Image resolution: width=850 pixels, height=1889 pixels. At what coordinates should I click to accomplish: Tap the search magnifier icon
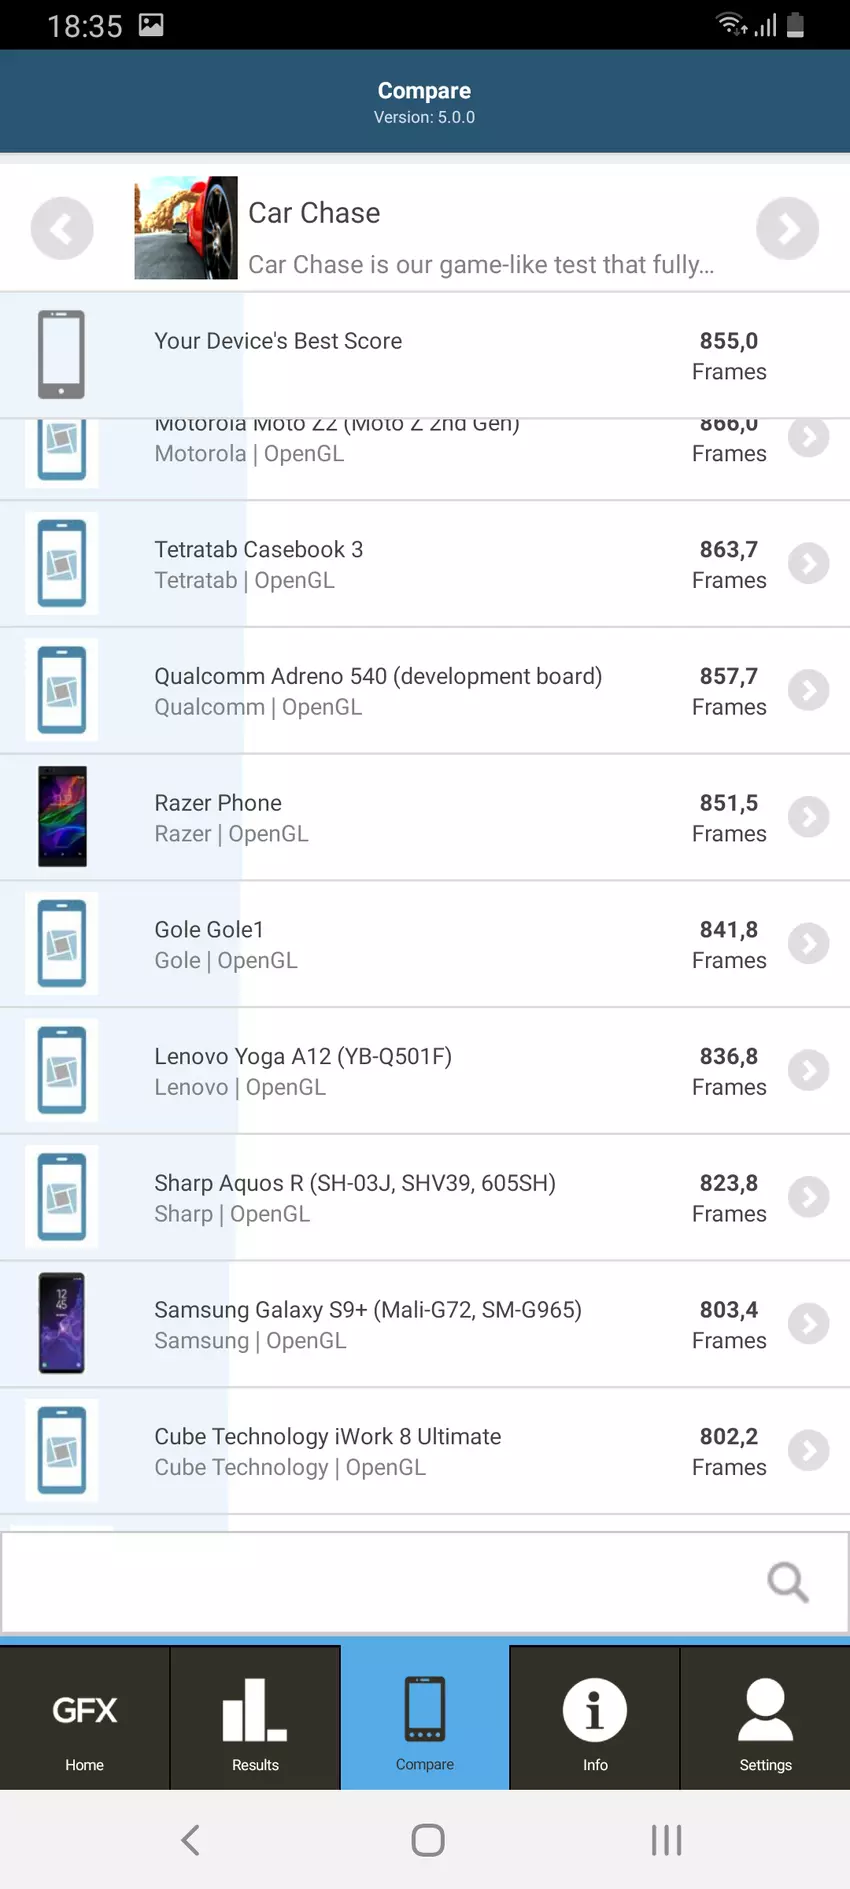point(787,1582)
